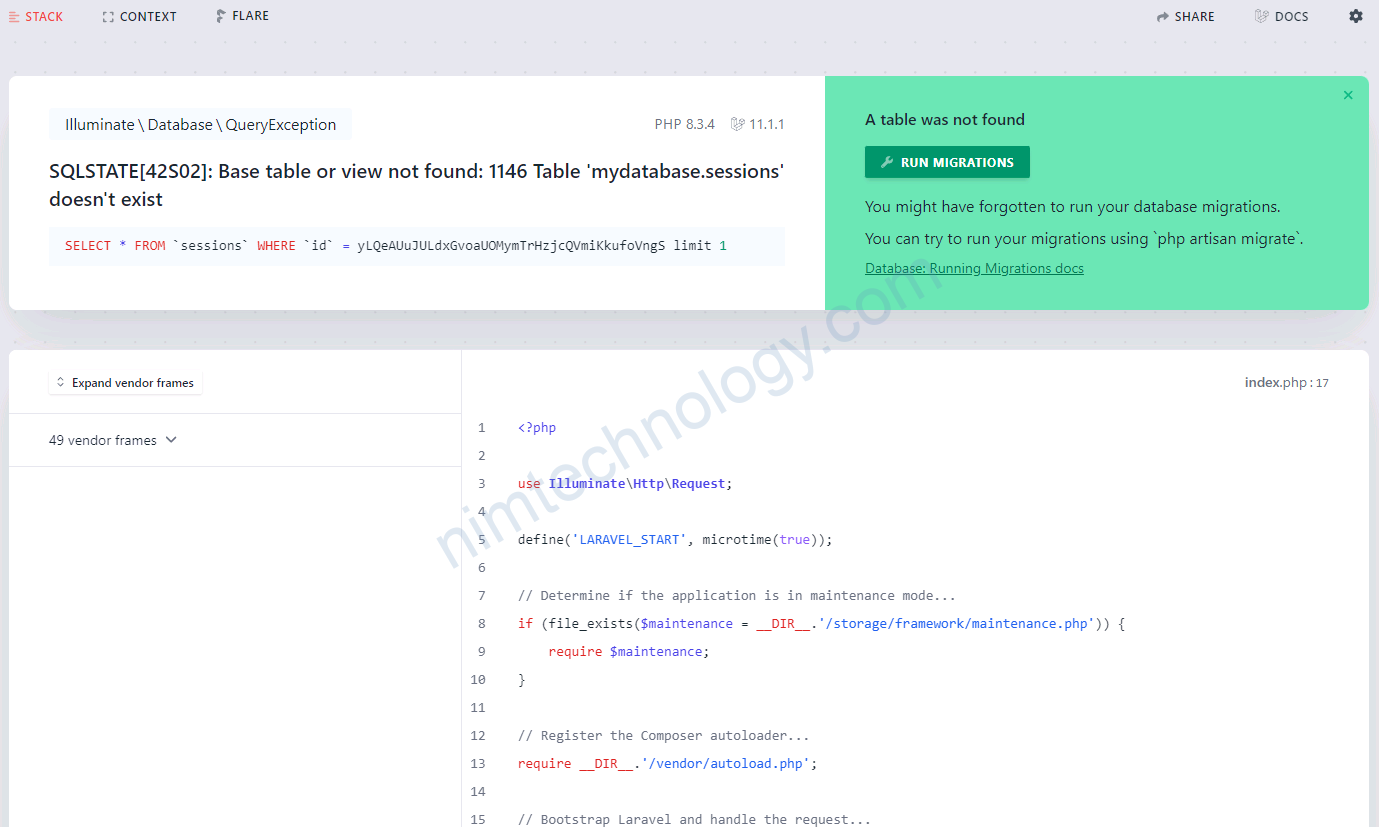The width and height of the screenshot is (1379, 827).
Task: Click the Context brackets icon
Action: click(108, 17)
